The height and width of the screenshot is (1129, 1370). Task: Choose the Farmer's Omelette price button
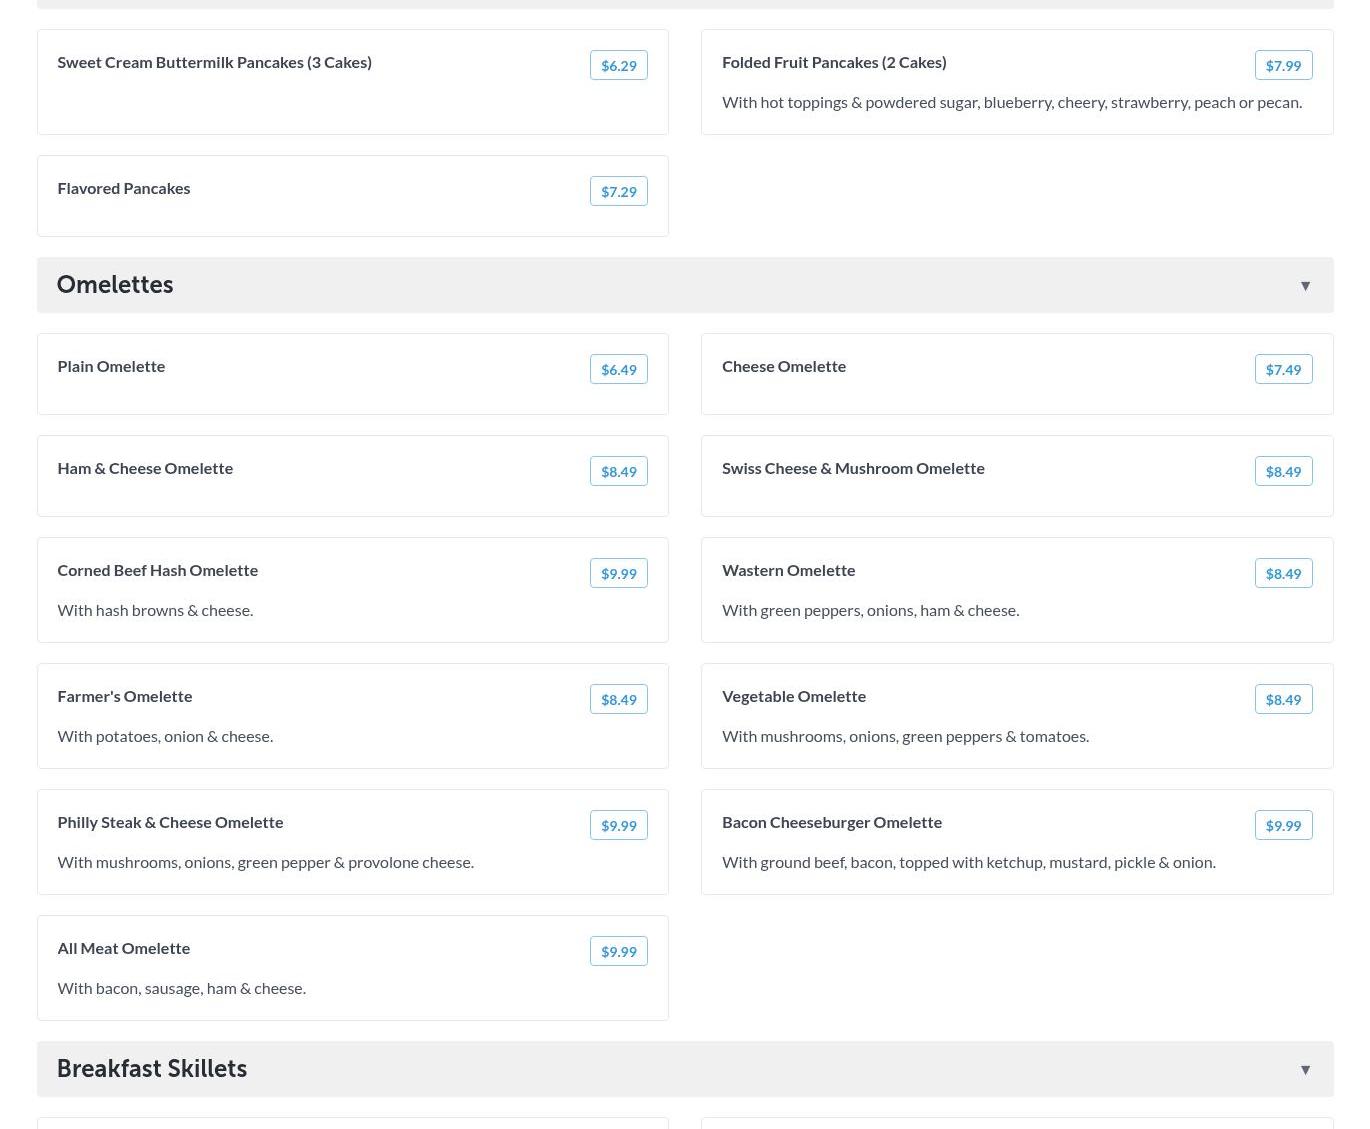[619, 699]
